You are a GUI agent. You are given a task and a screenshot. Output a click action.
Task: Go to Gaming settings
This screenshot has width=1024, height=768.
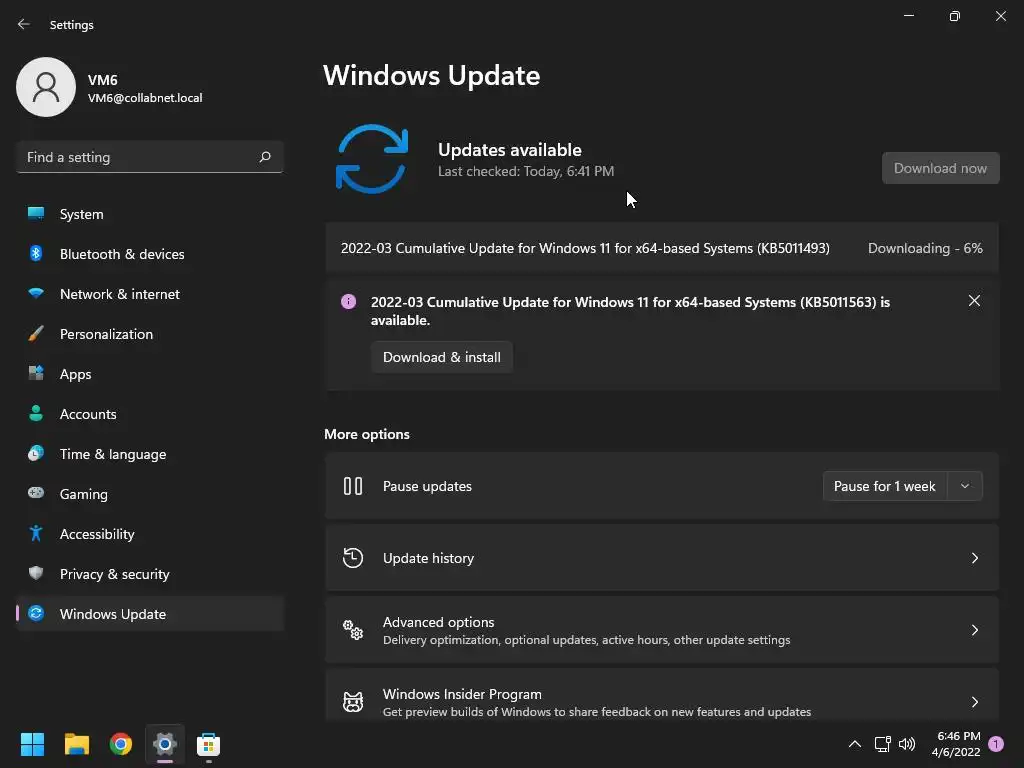pos(150,493)
